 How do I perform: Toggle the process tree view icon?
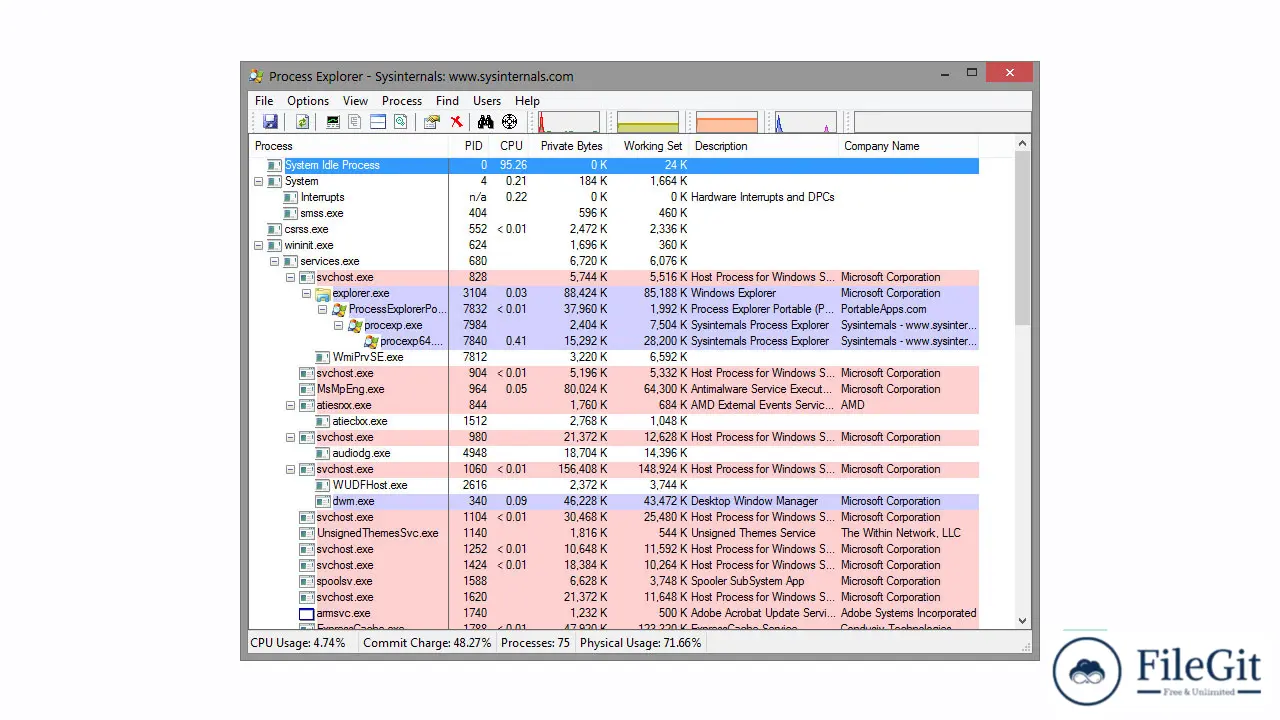(355, 122)
